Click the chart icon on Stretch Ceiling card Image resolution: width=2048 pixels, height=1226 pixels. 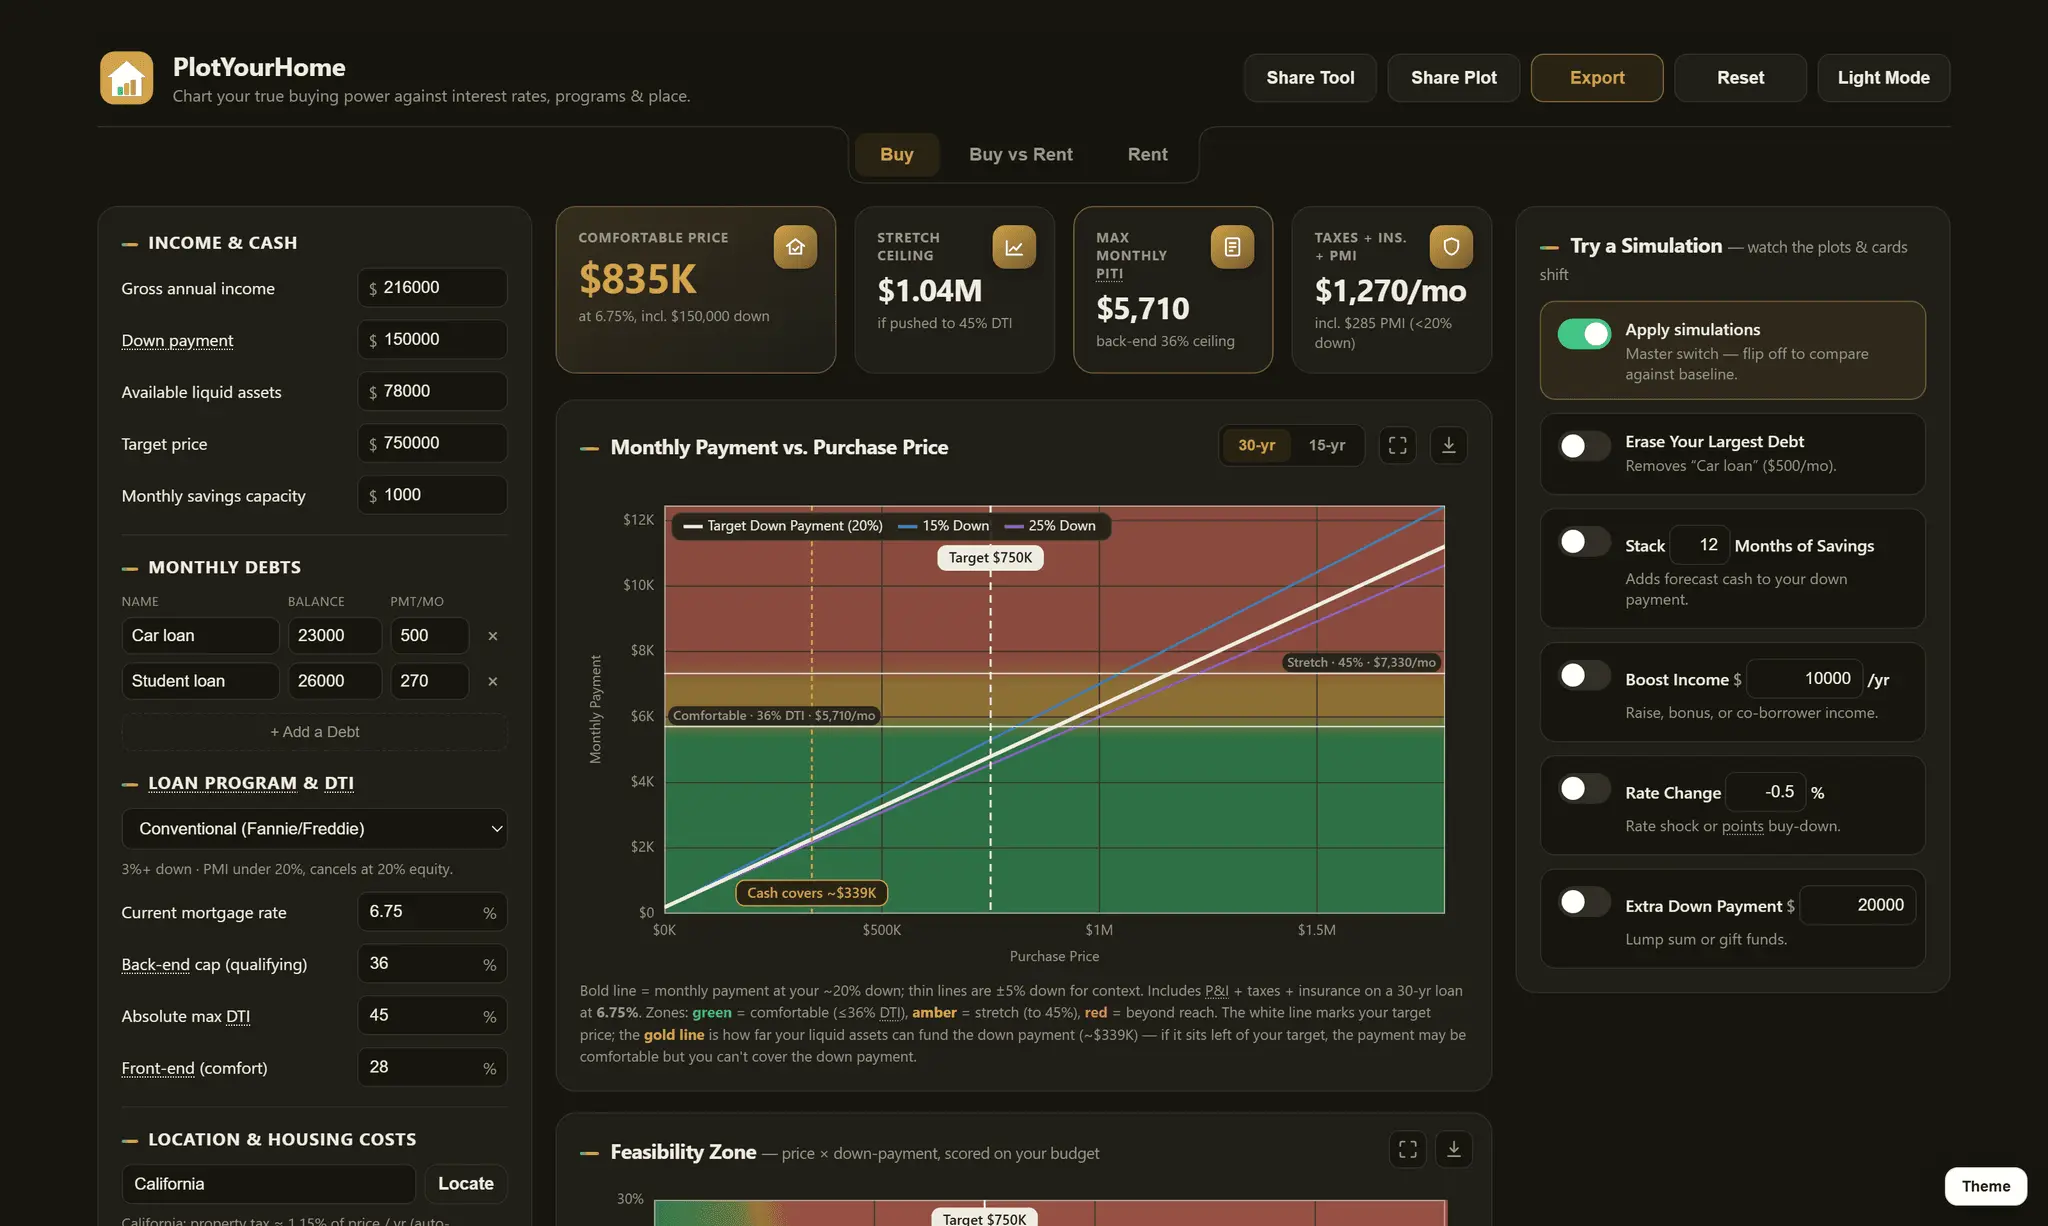[1014, 247]
